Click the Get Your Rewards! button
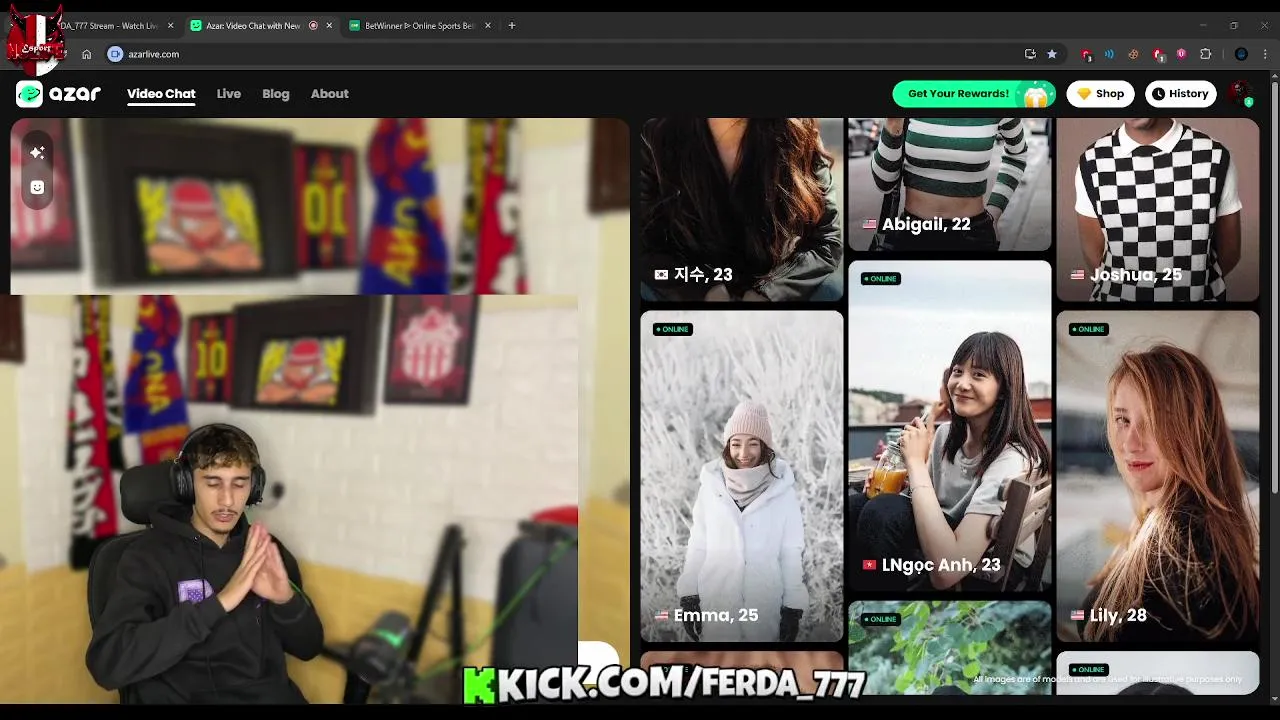The height and width of the screenshot is (720, 1280). coord(973,94)
